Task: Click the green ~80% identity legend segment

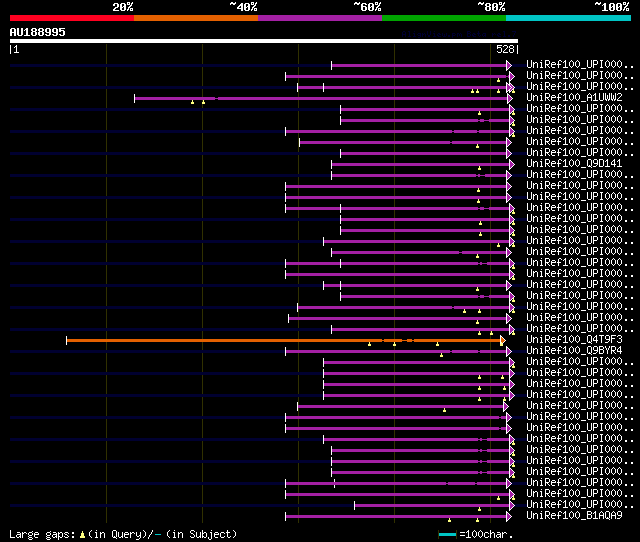Action: click(444, 18)
